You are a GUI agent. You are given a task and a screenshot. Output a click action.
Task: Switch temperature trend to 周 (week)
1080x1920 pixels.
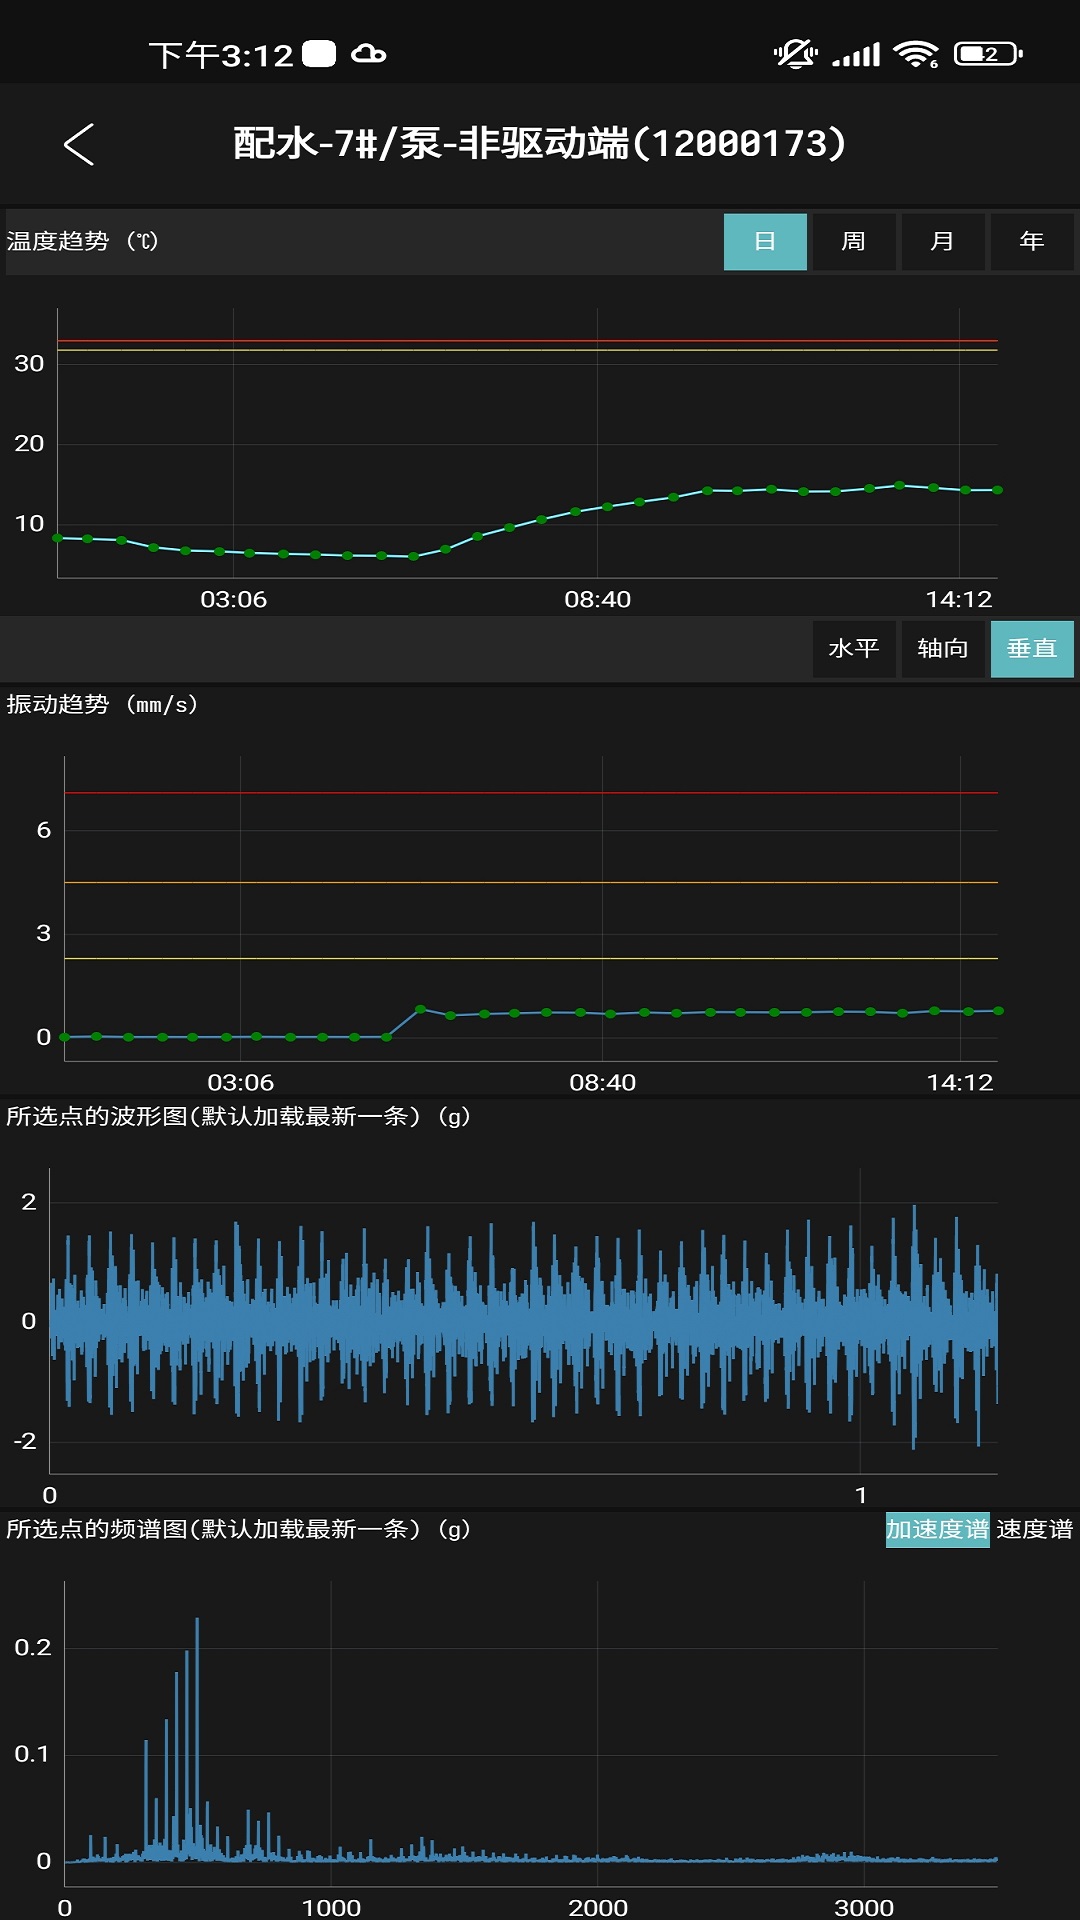click(853, 242)
